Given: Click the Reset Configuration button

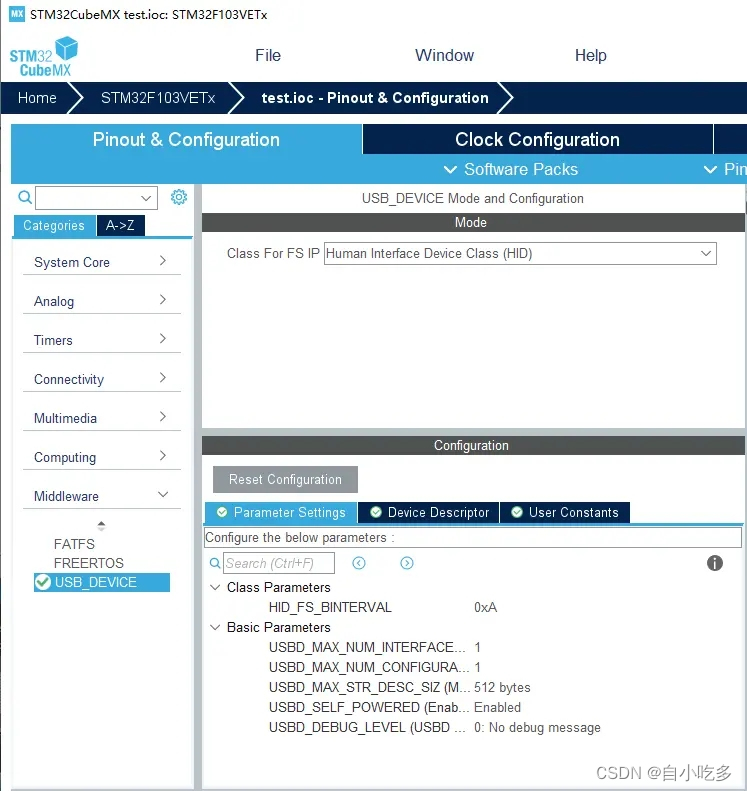Looking at the screenshot, I should click(x=285, y=479).
